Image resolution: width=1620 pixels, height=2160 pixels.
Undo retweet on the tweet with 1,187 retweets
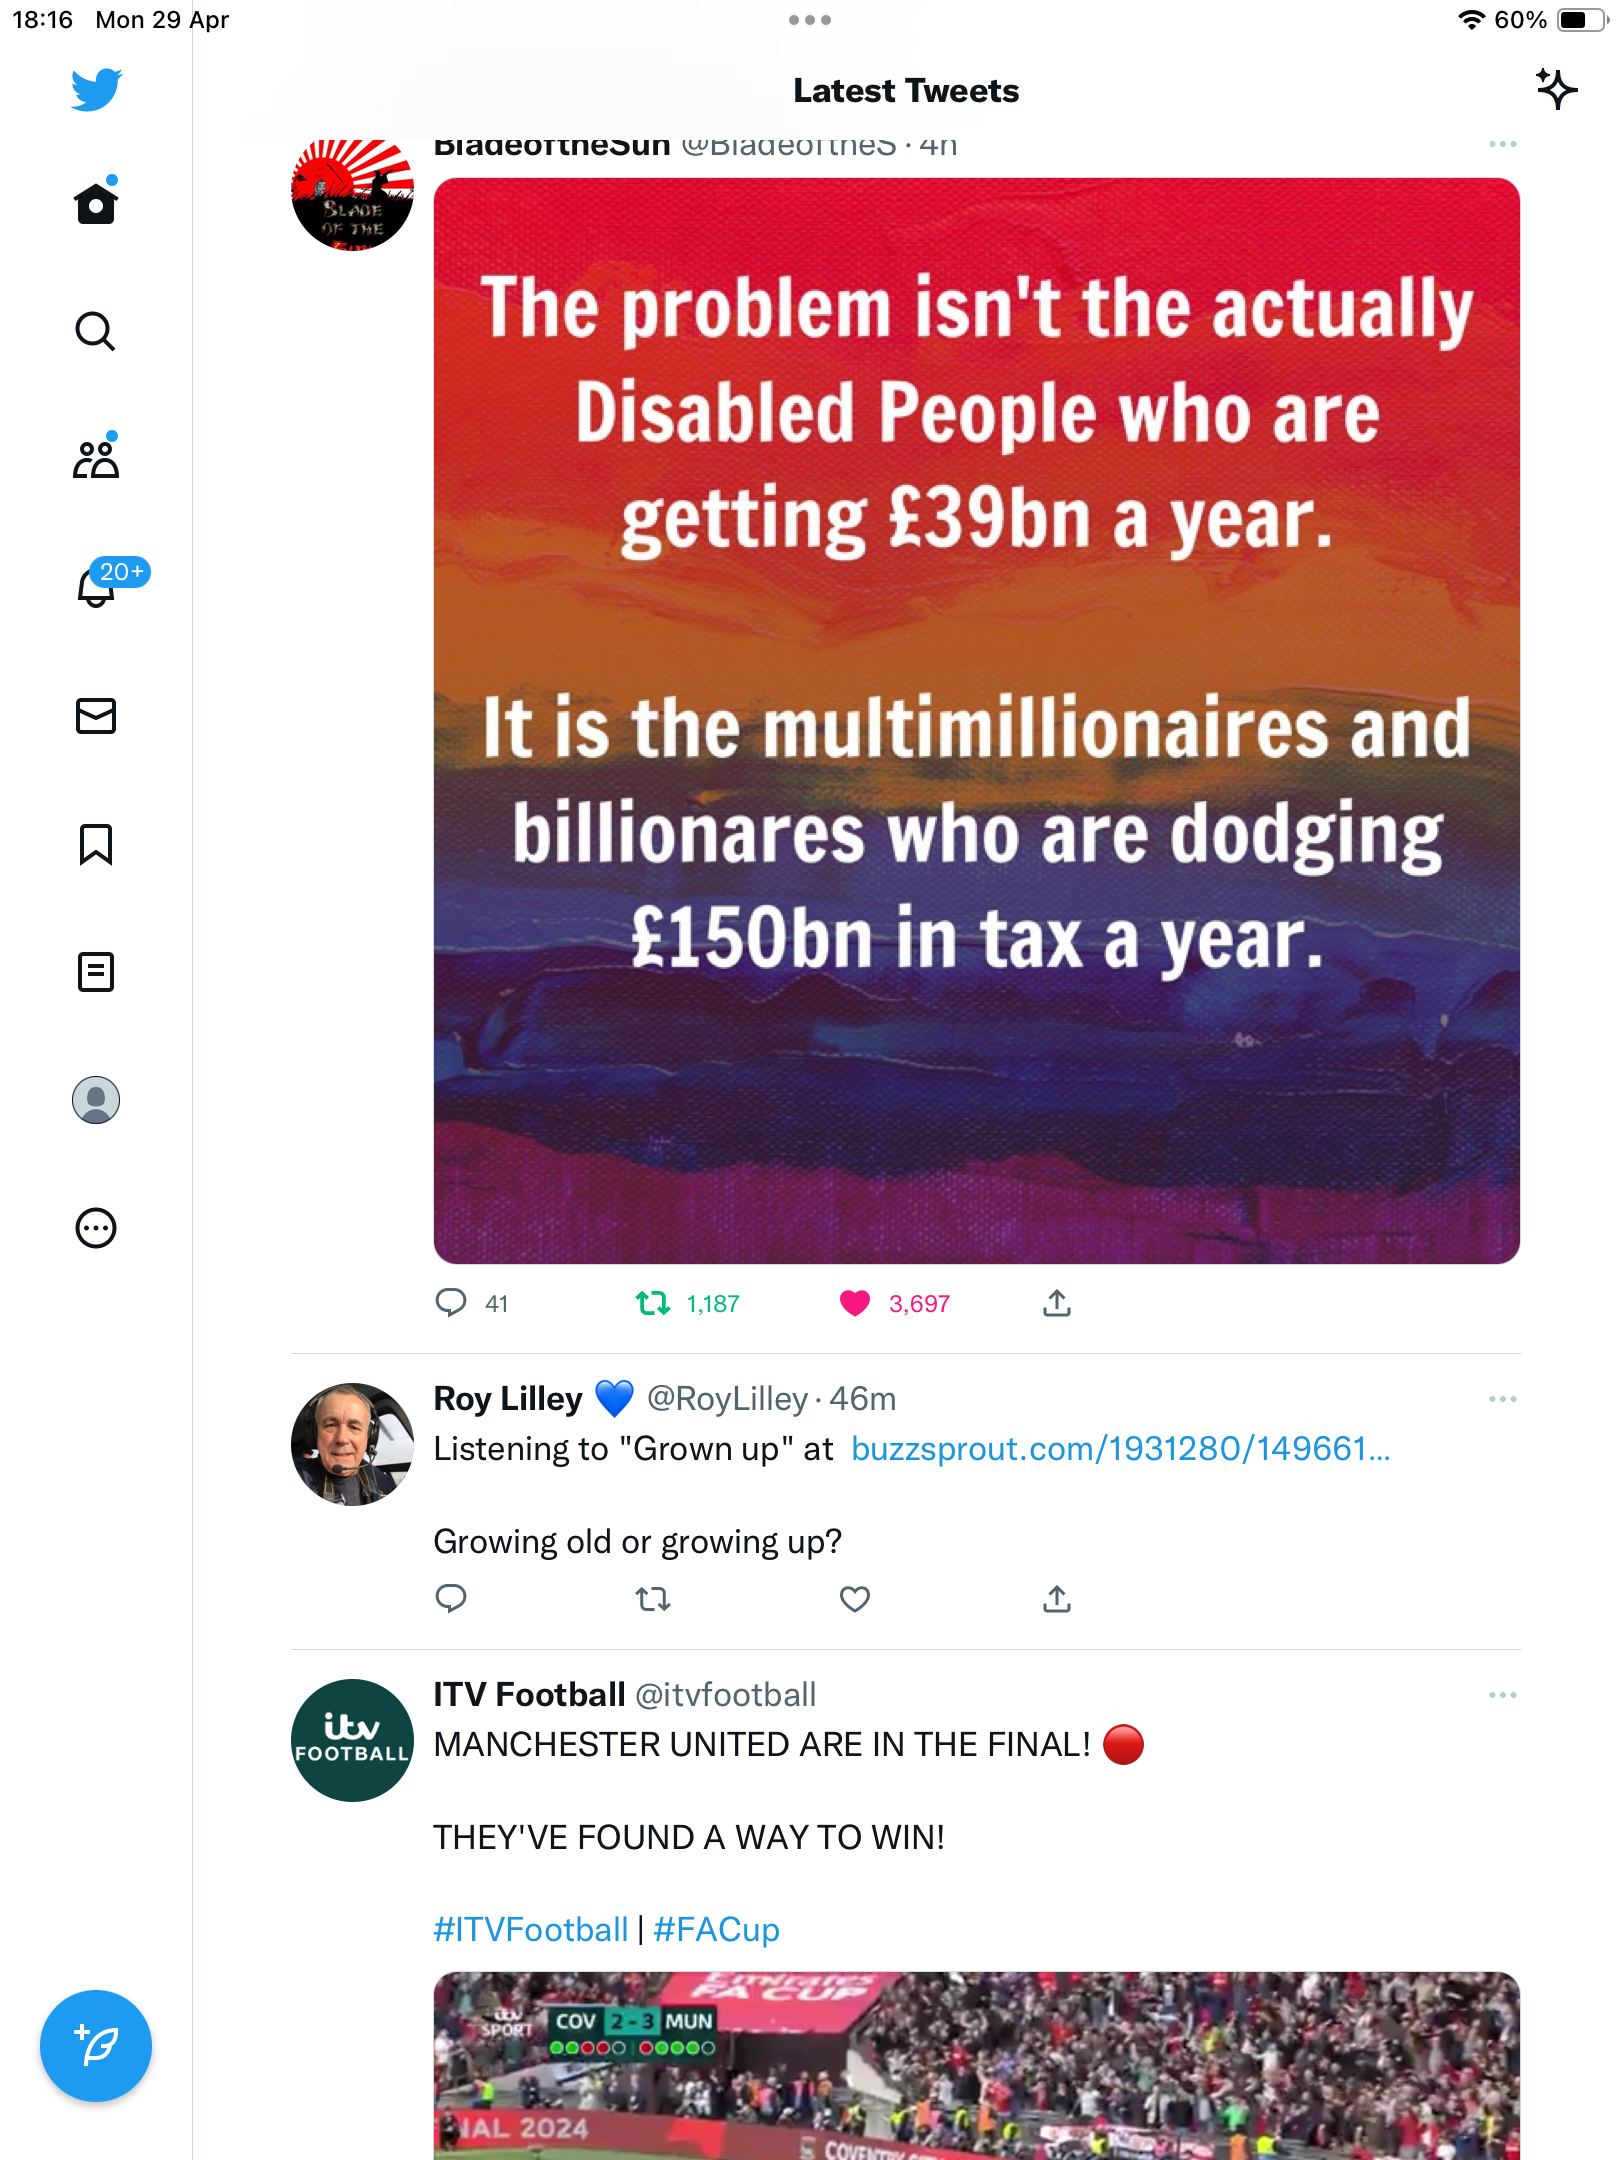(653, 1303)
